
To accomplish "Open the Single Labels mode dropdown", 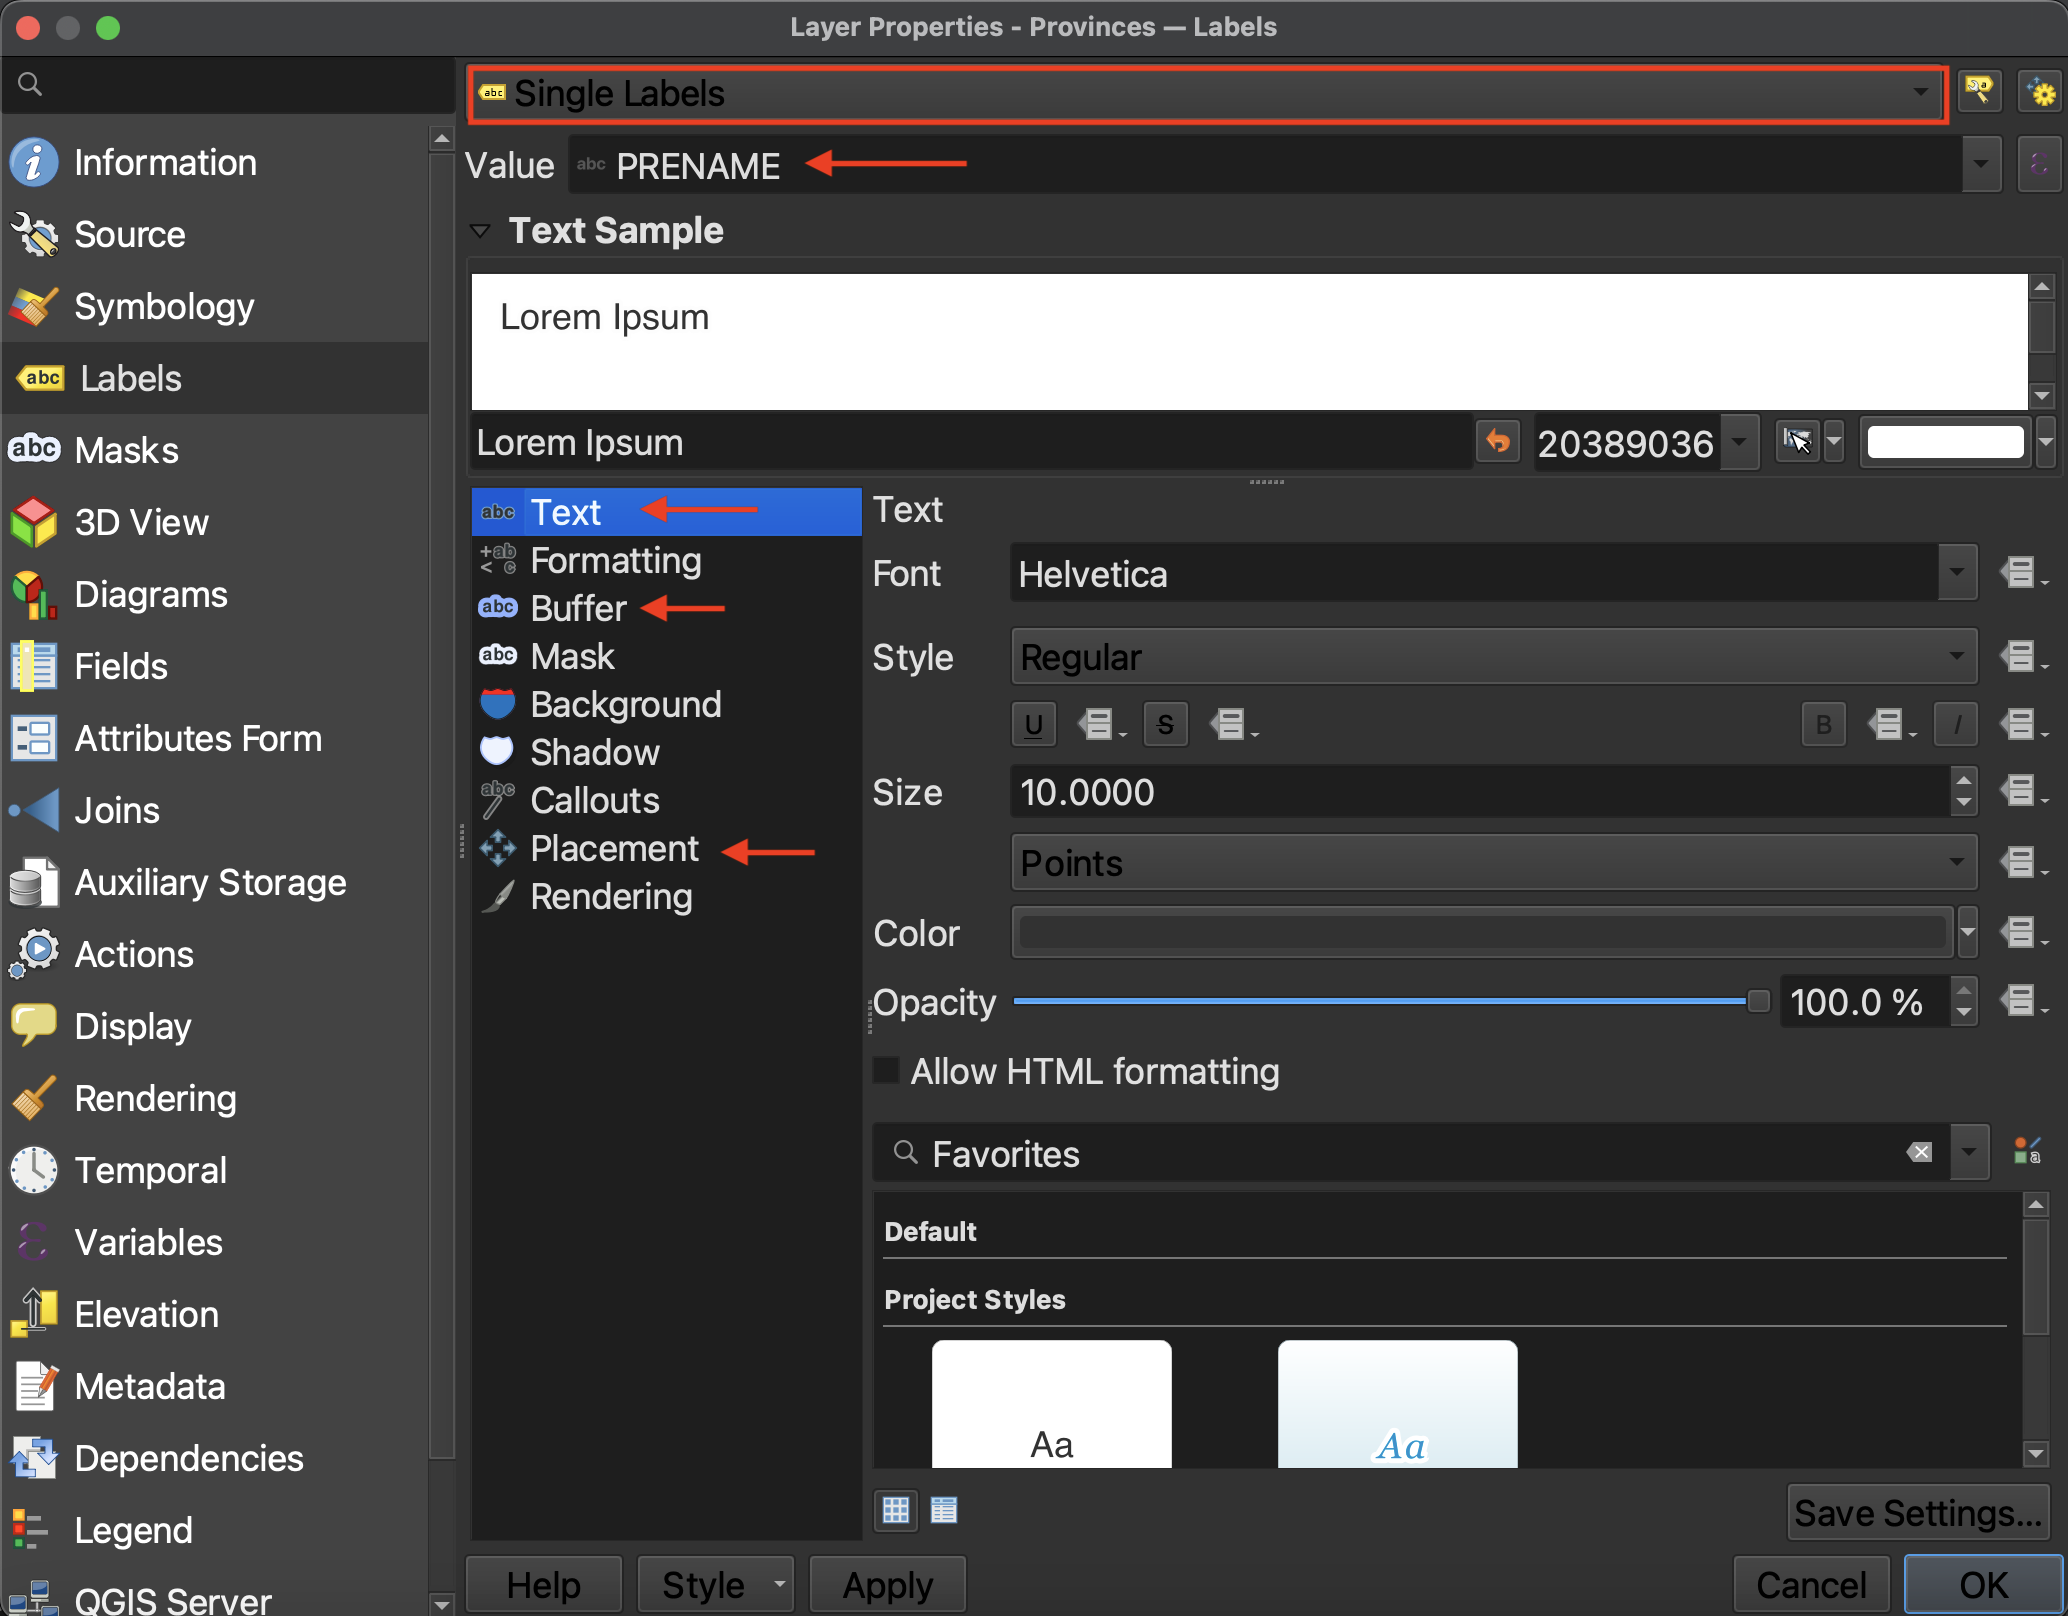I will (1207, 93).
